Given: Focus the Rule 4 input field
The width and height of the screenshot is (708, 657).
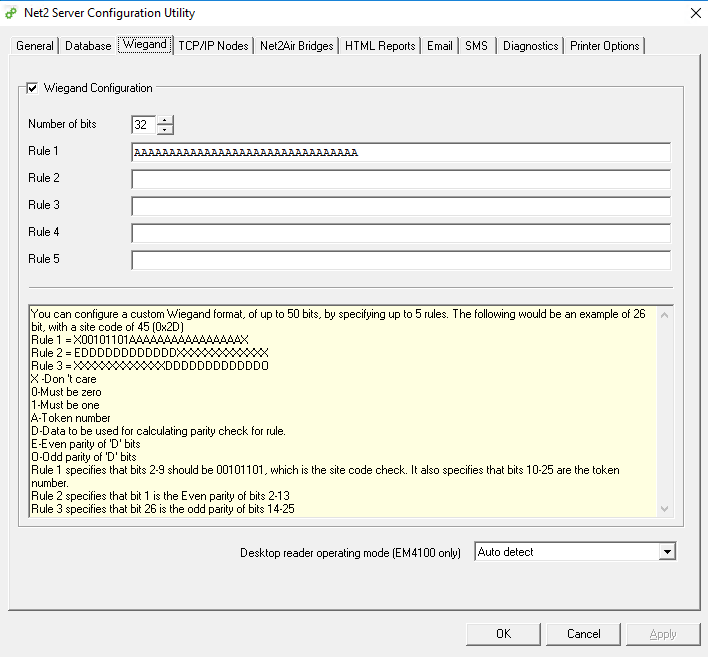Looking at the screenshot, I should (x=401, y=233).
